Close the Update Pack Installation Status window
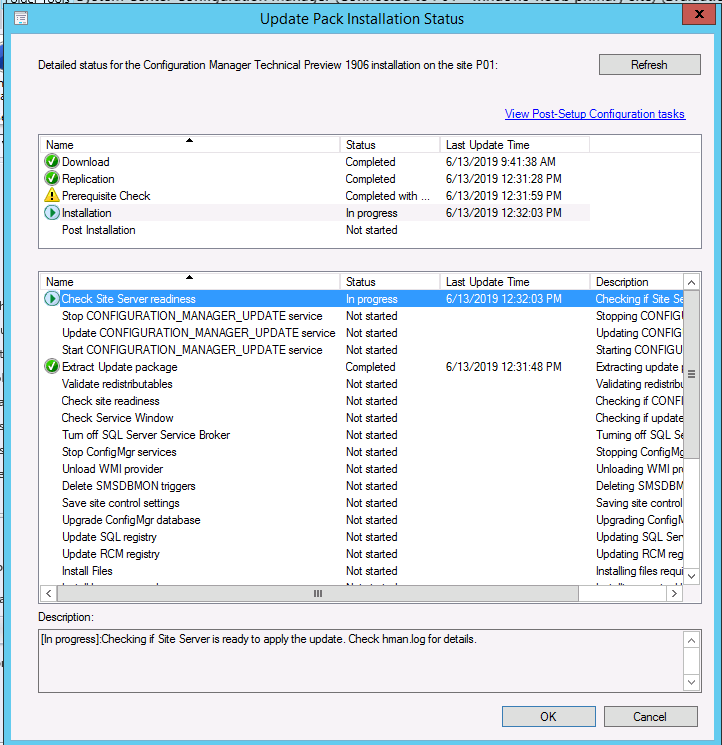 coord(699,14)
